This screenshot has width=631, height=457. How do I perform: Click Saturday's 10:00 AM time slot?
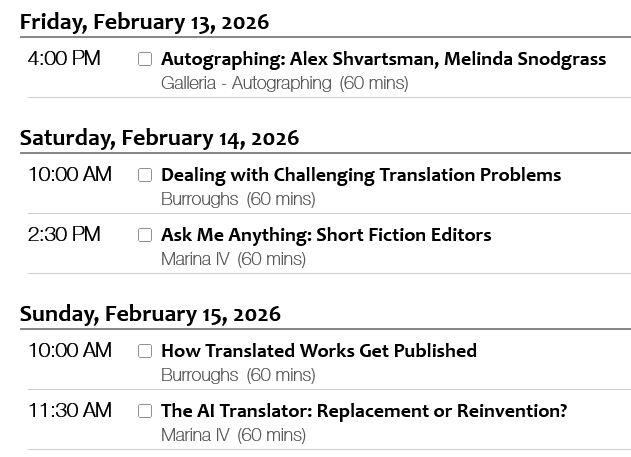click(x=69, y=175)
